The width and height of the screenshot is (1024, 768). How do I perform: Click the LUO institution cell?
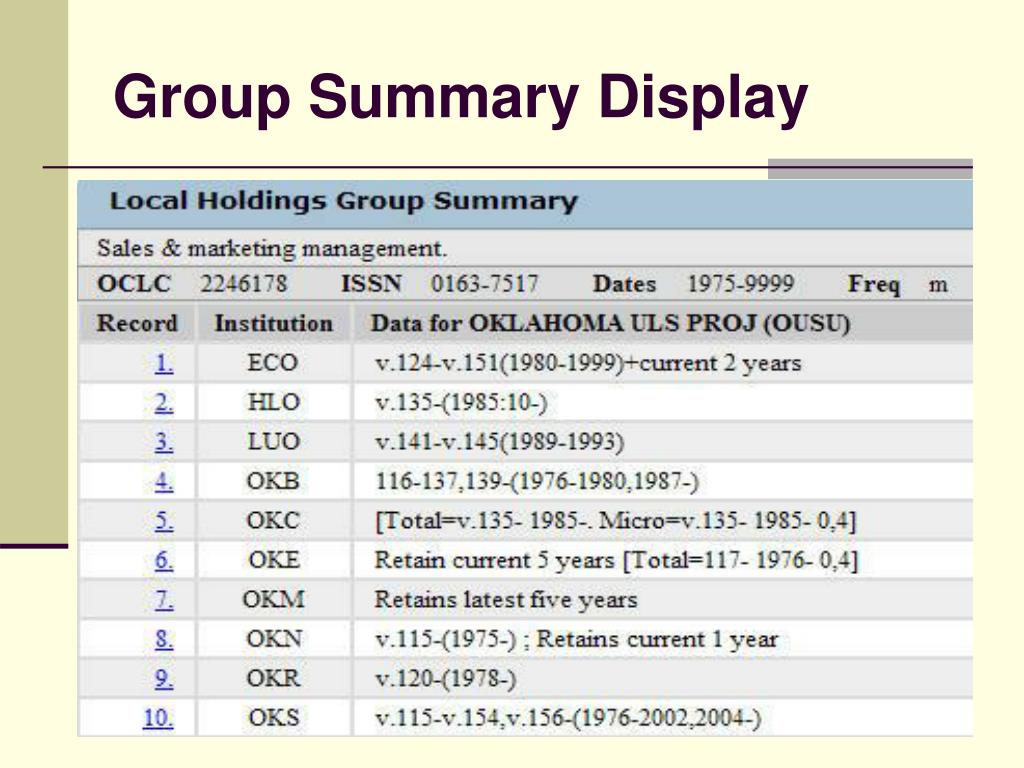273,442
